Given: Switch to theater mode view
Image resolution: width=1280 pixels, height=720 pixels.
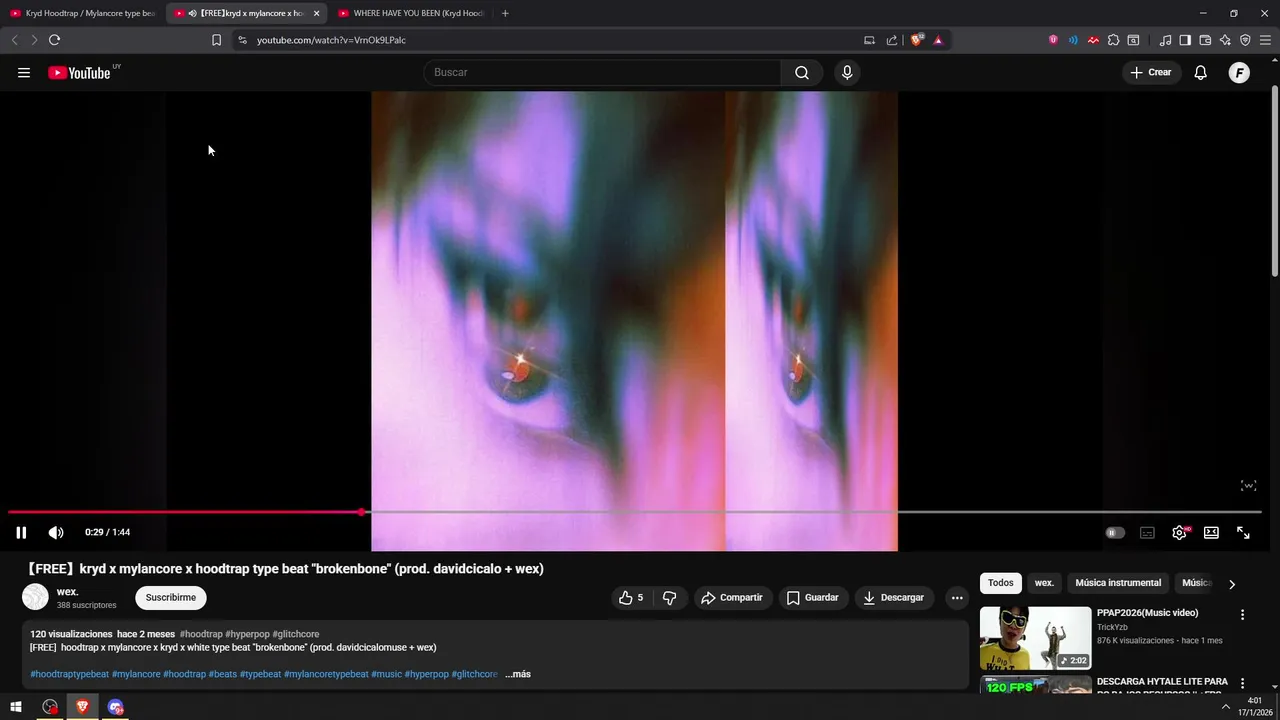Looking at the screenshot, I should 1211,533.
